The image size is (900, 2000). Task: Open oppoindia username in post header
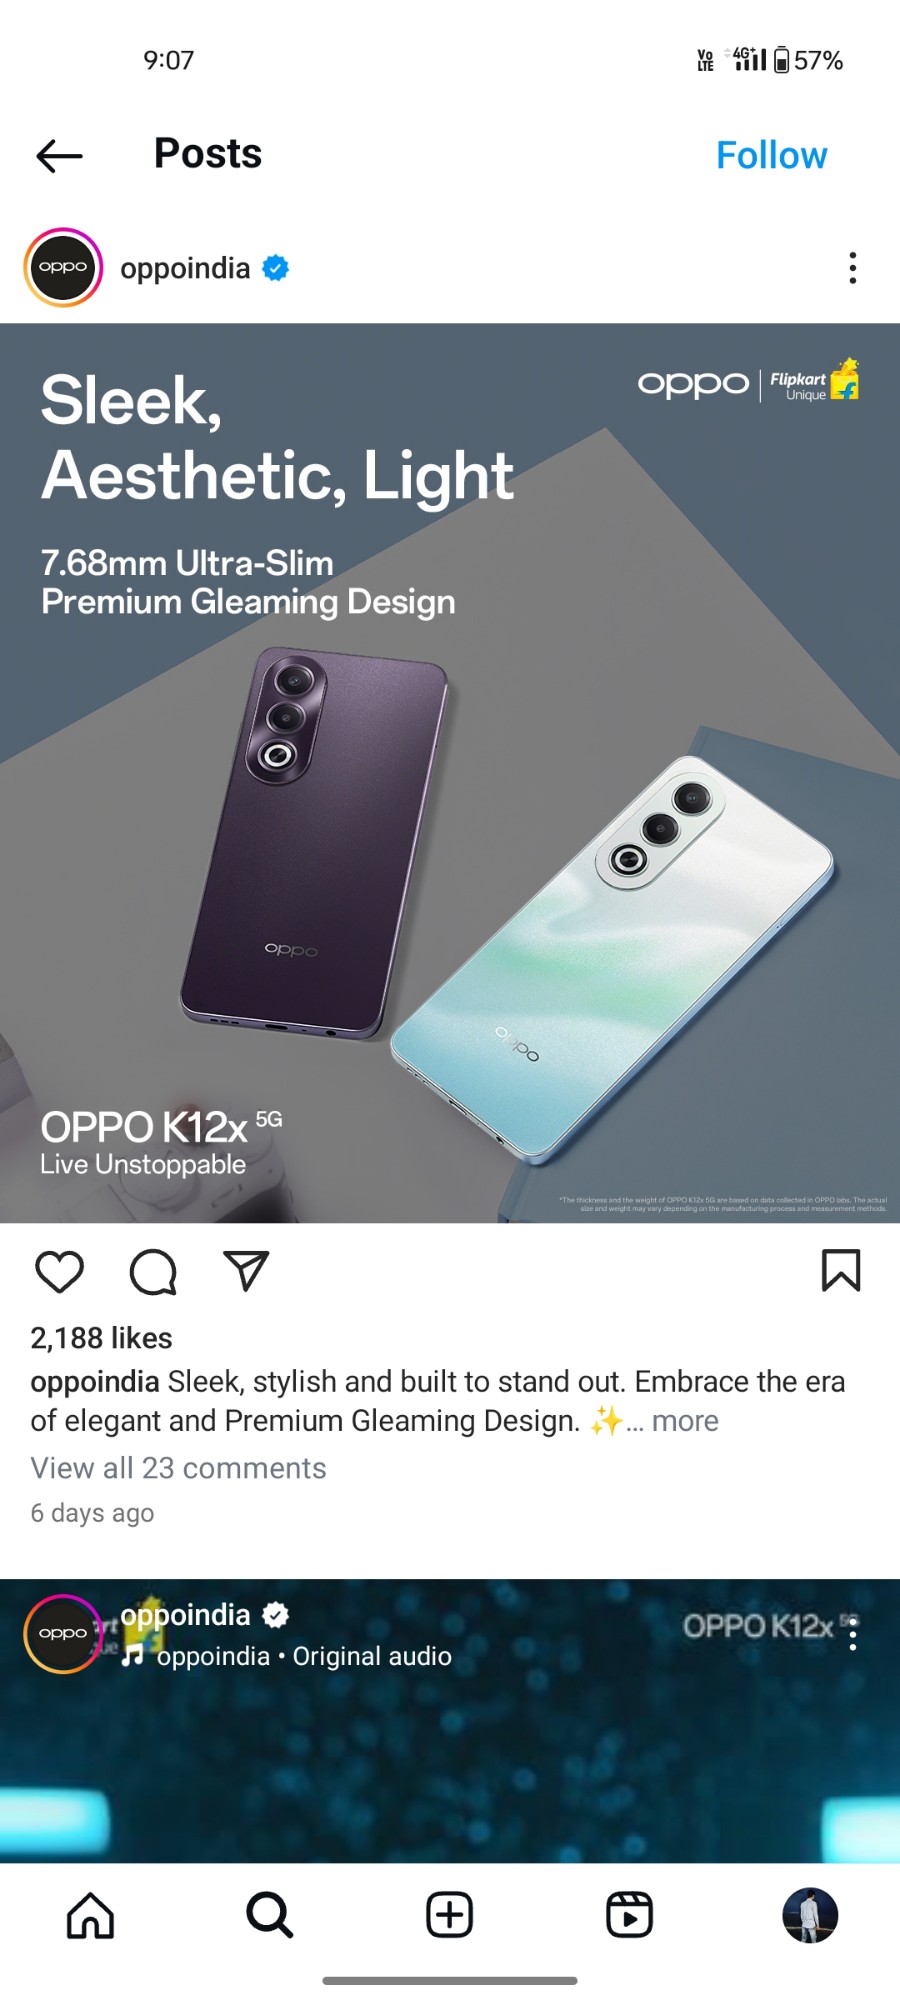(x=185, y=268)
